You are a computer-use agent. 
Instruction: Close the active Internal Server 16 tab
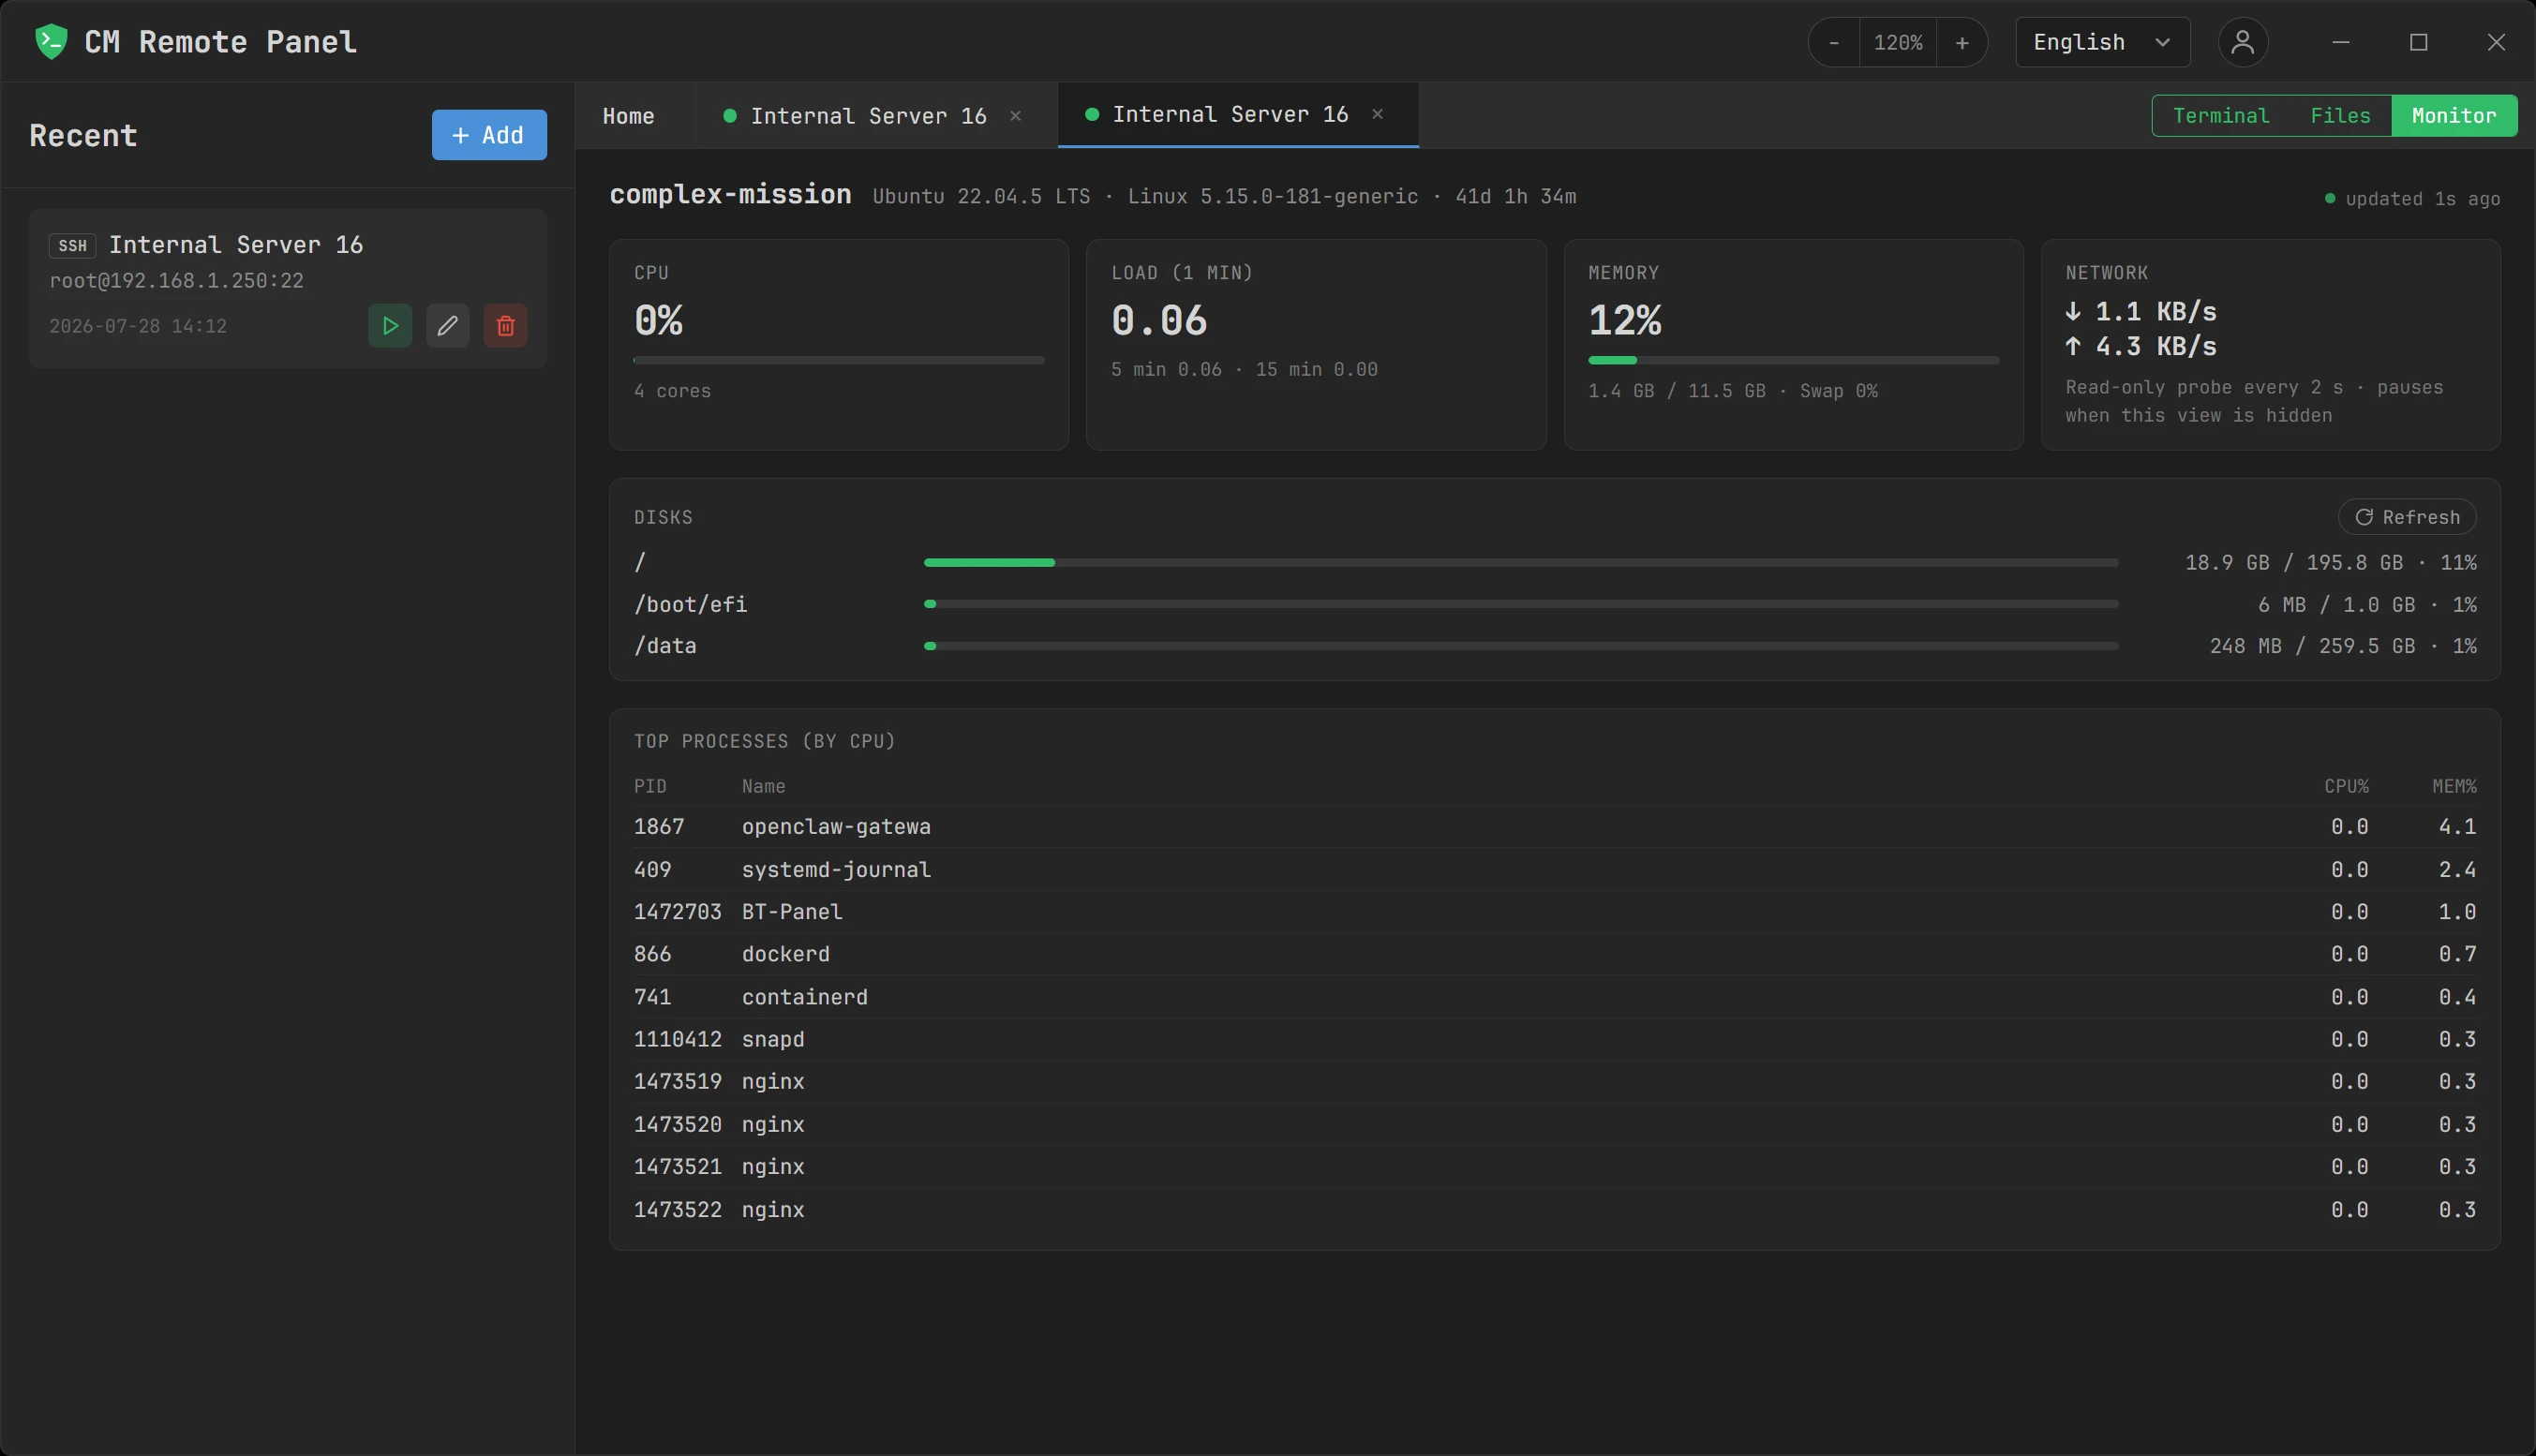(1378, 114)
